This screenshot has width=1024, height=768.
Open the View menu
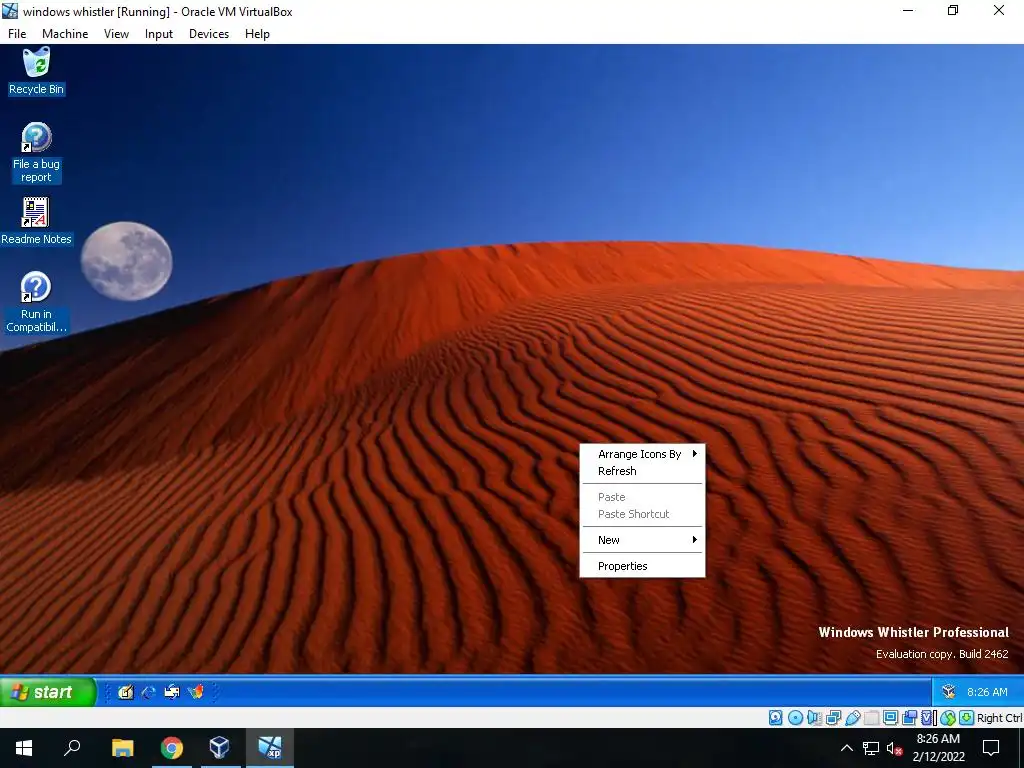pos(116,34)
